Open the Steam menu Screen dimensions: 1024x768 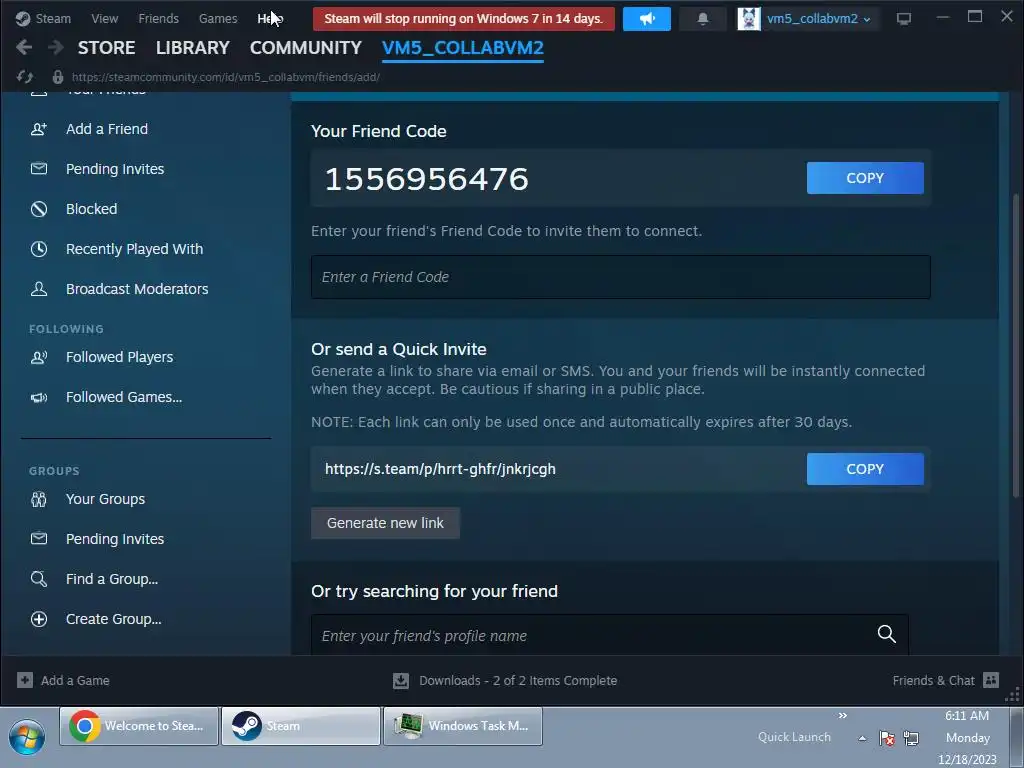[53, 18]
